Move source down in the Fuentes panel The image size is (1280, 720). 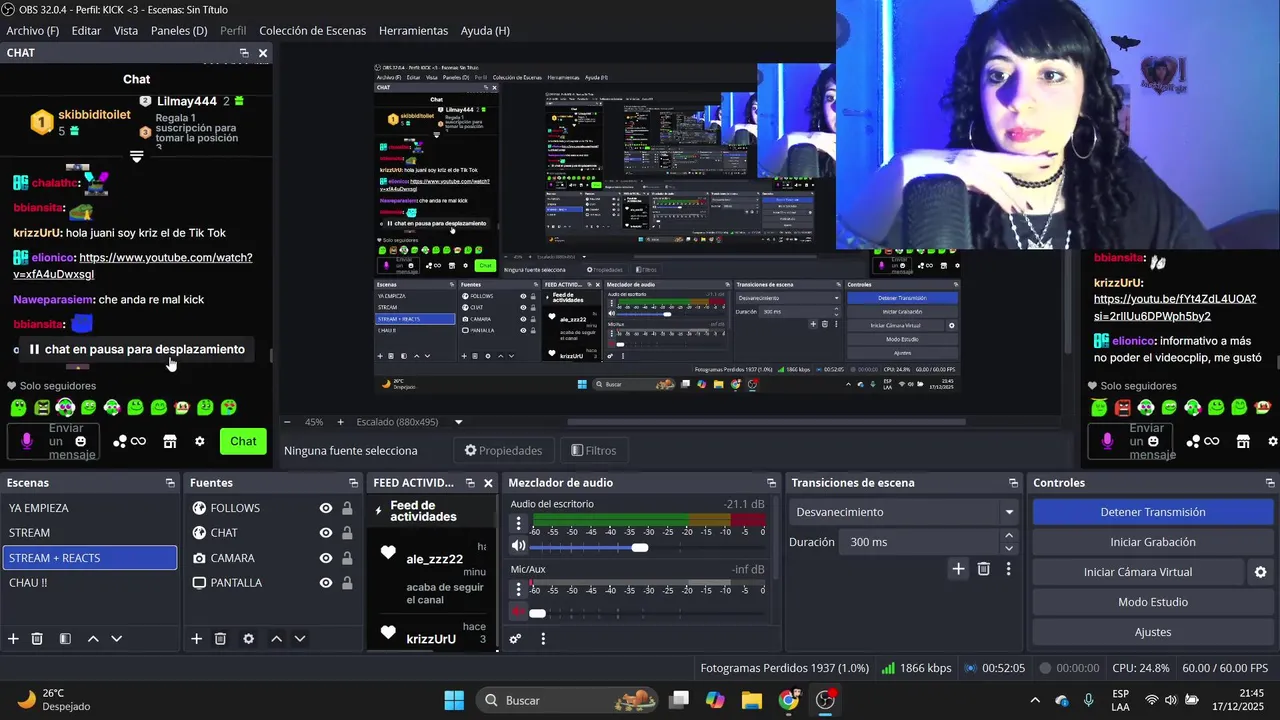tap(299, 639)
